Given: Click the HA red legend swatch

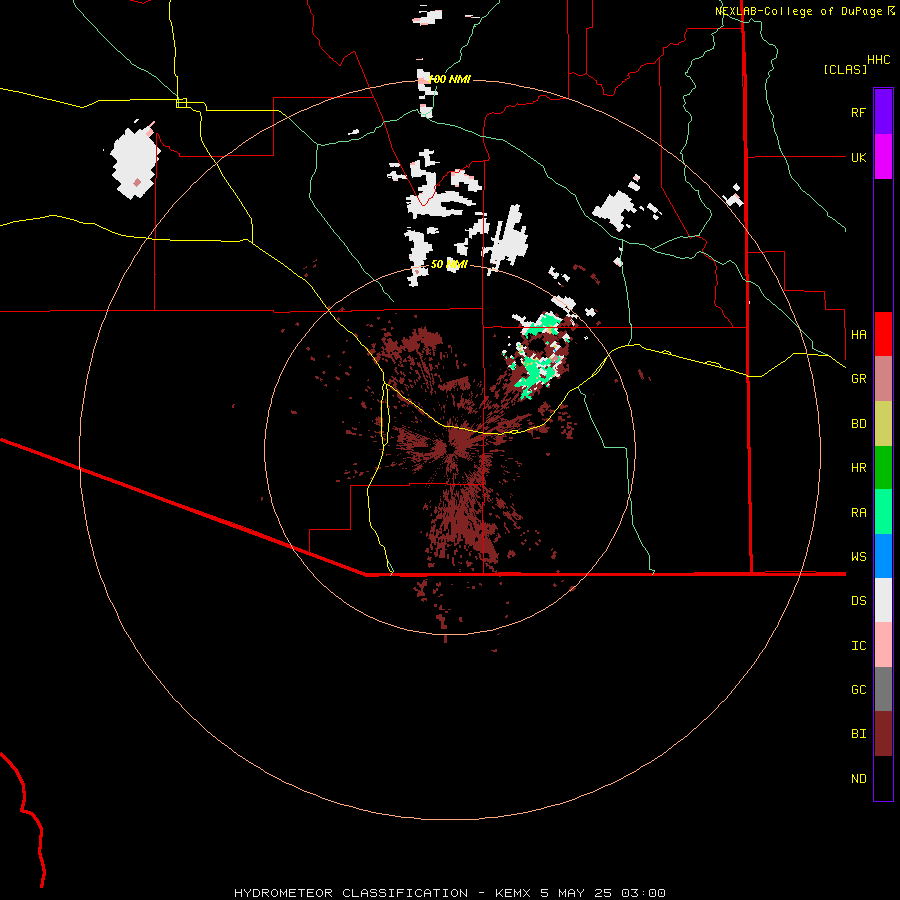Looking at the screenshot, I should click(883, 334).
